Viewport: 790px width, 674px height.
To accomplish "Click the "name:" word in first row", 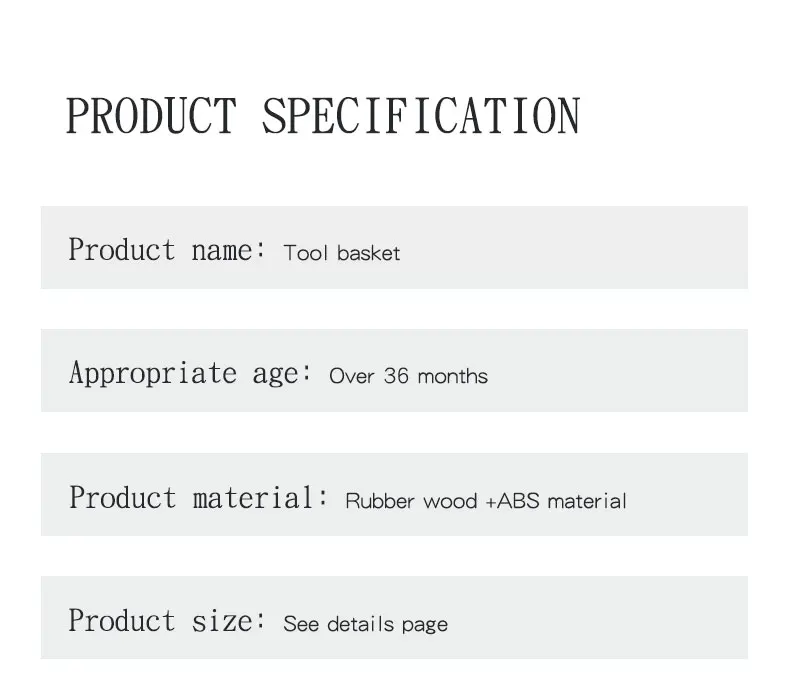I will point(229,250).
